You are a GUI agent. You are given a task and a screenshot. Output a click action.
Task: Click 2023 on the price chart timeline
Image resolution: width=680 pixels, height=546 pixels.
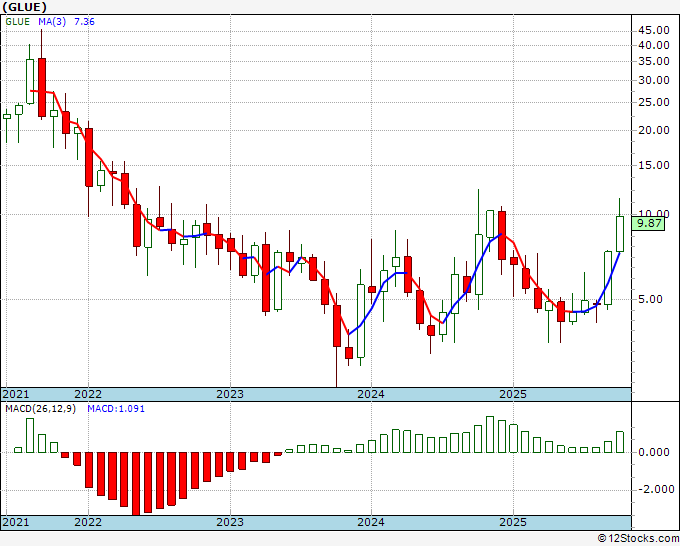230,394
